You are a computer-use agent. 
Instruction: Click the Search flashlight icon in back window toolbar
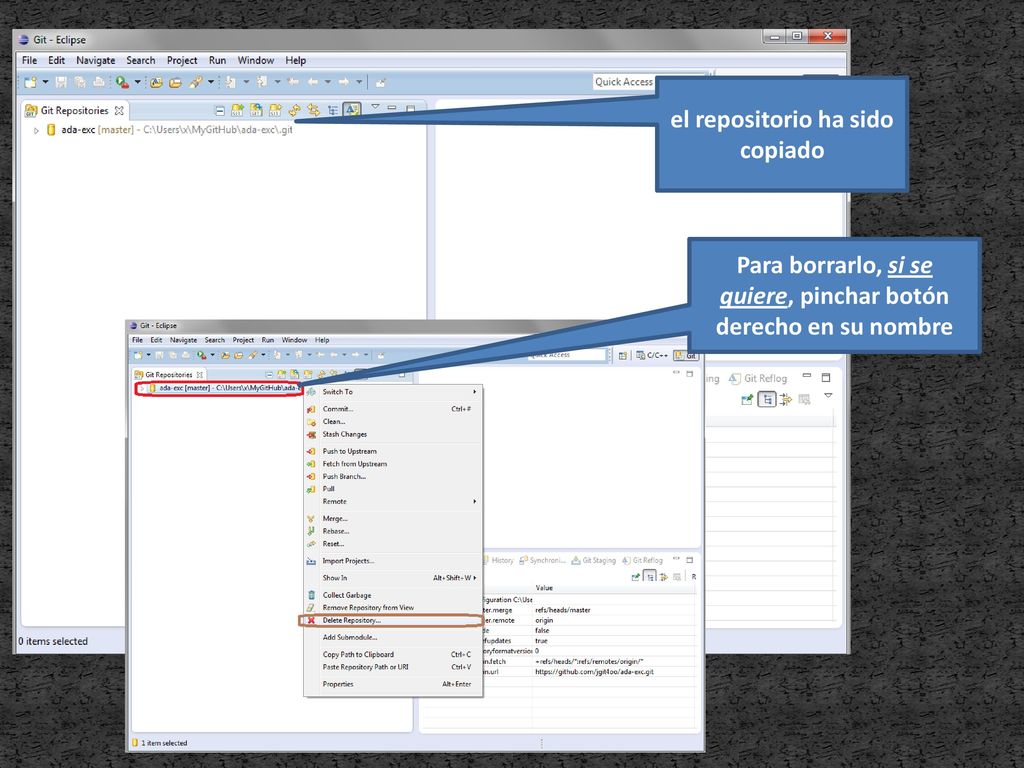[195, 82]
